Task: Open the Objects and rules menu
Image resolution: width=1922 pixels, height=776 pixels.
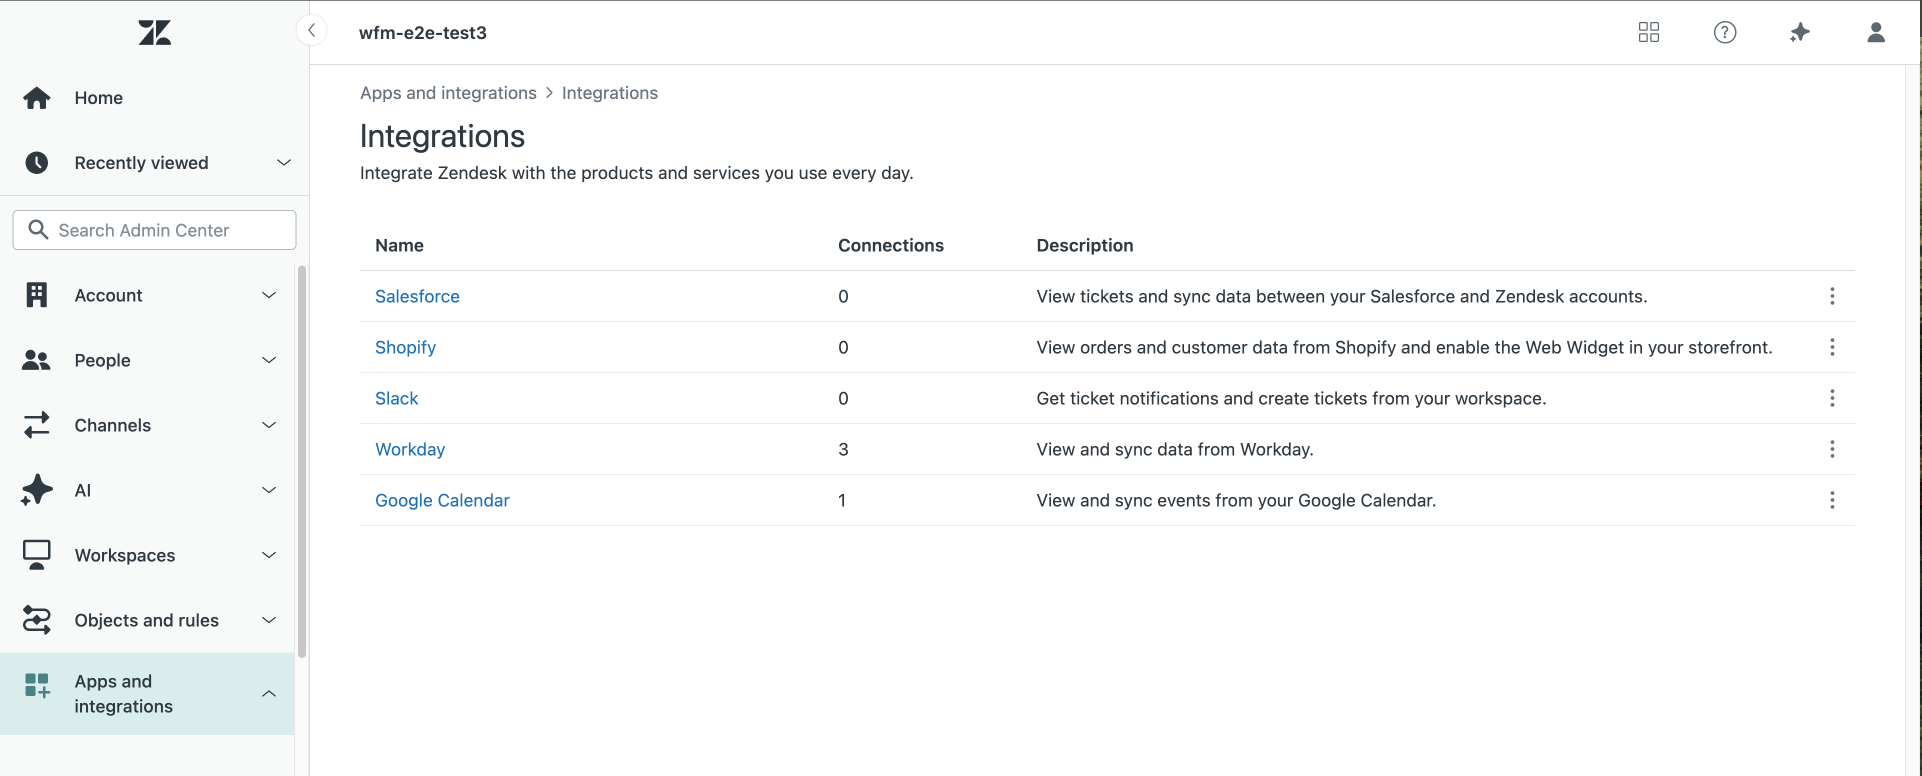Action: [147, 620]
